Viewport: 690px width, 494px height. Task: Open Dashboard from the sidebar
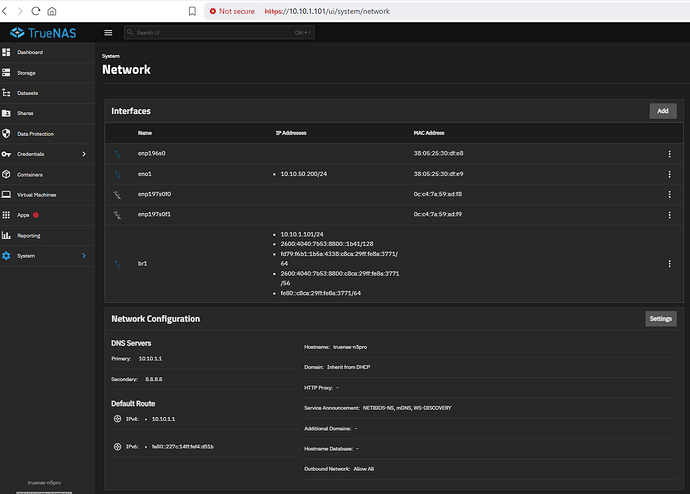point(47,52)
